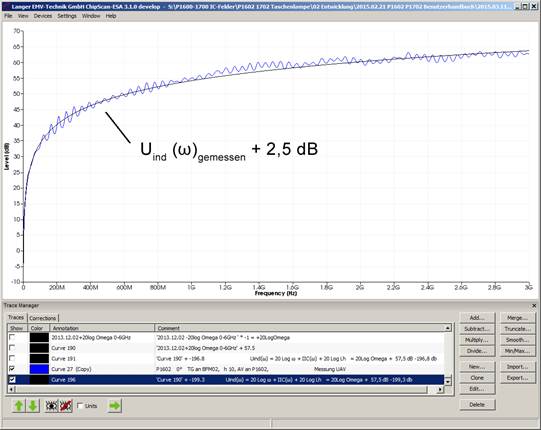The height and width of the screenshot is (430, 541).
Task: Close the Trace Manager panel
Action: coord(534,305)
